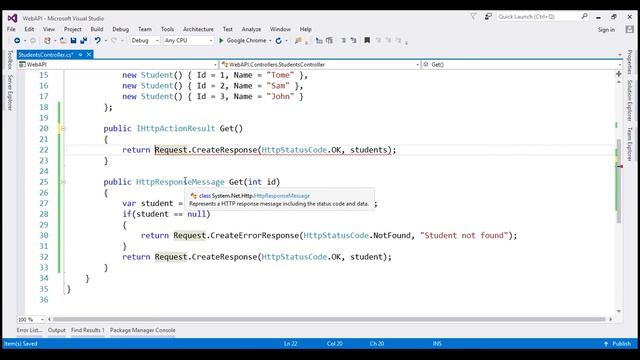Click the Undo arrow icon

pyautogui.click(x=98, y=40)
